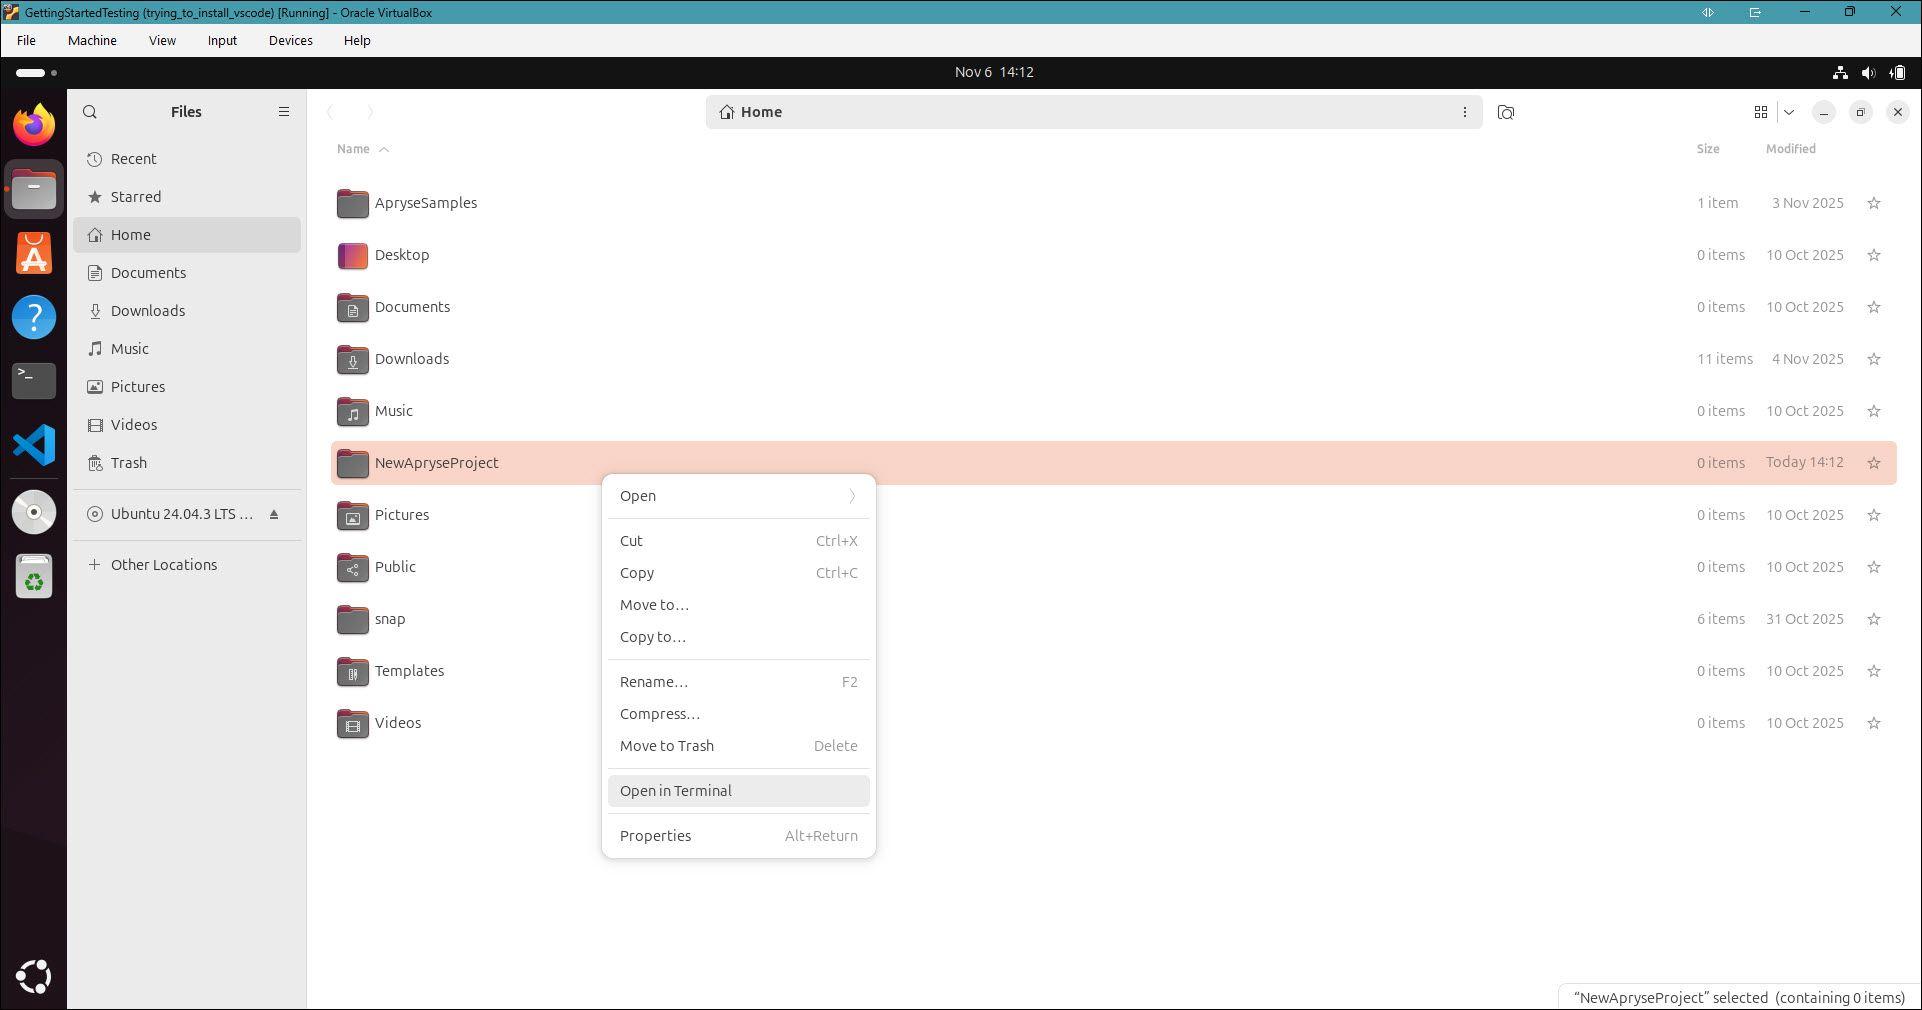This screenshot has width=1922, height=1010.
Task: Open Terminal from the Ubuntu dock
Action: 34,380
